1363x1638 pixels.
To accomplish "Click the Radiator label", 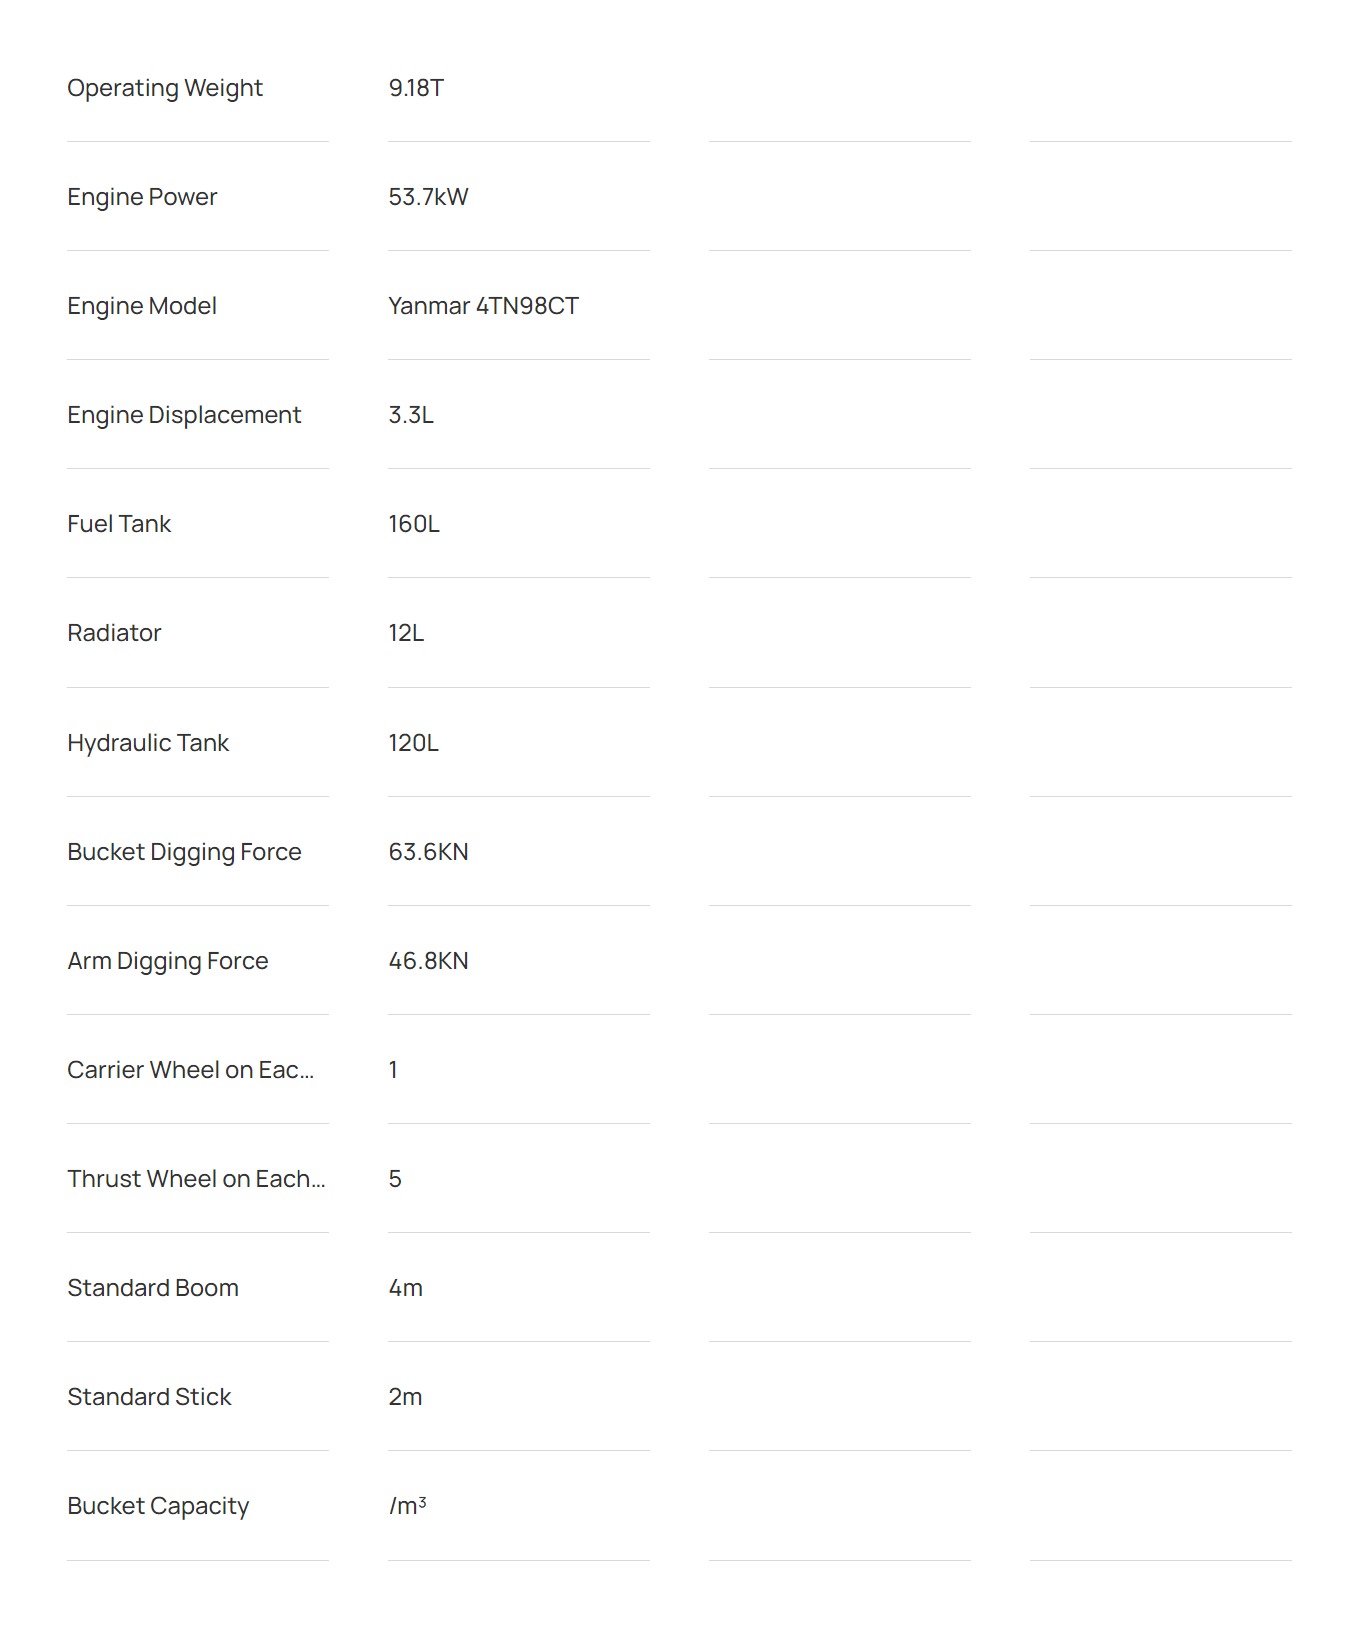I will pyautogui.click(x=114, y=633).
